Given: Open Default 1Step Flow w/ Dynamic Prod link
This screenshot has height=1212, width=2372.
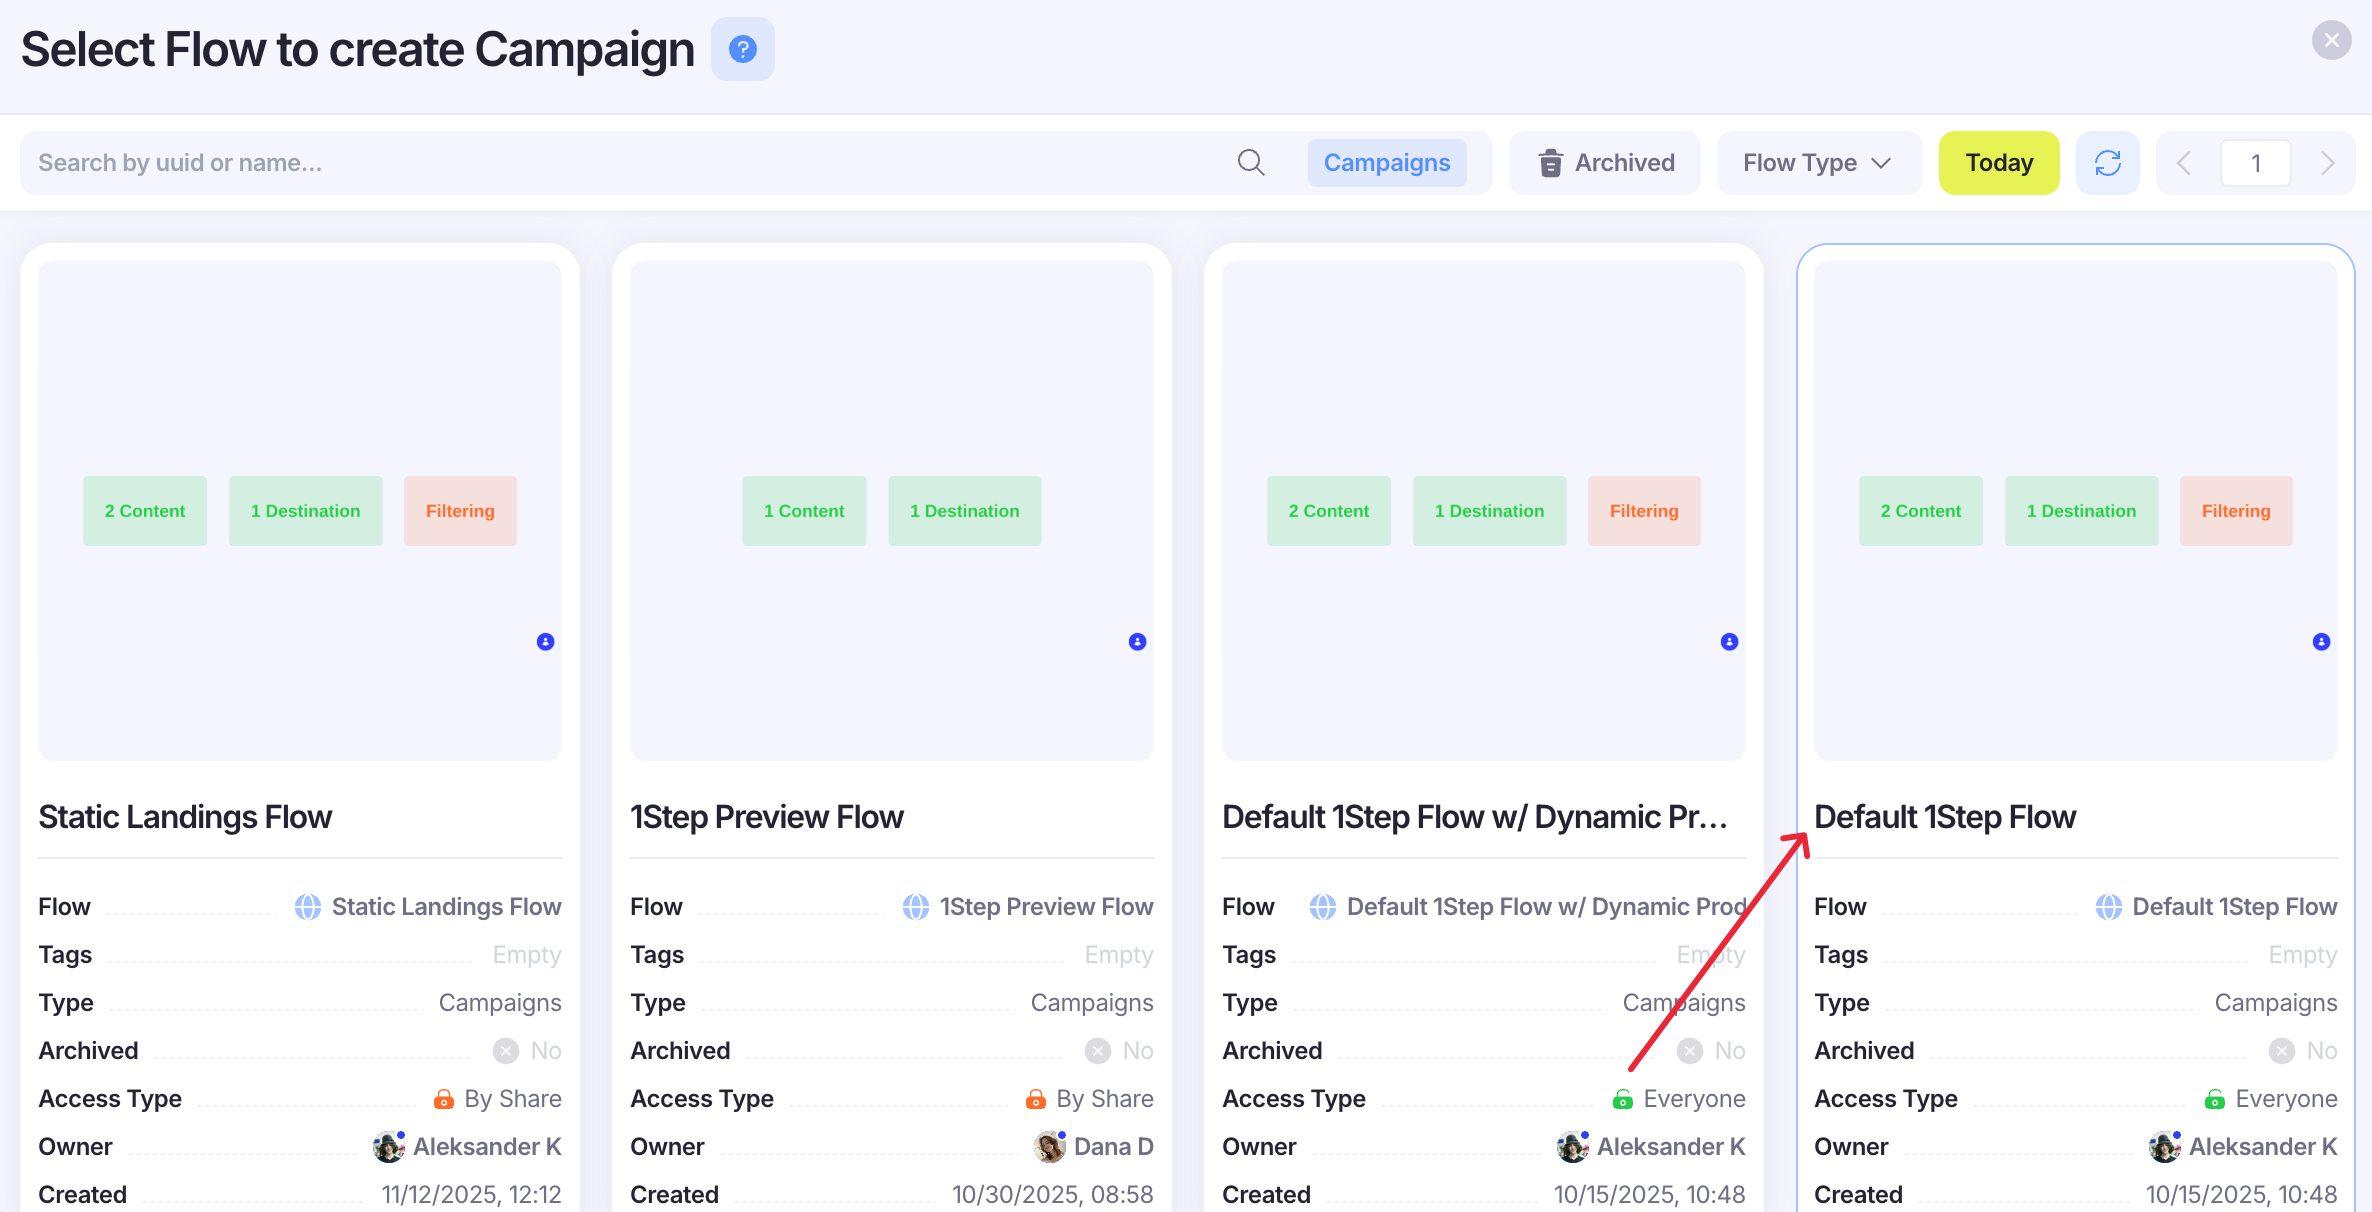Looking at the screenshot, I should pos(1546,907).
